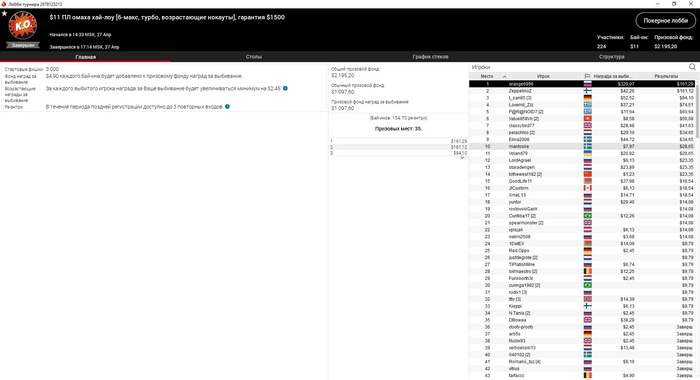Select player Rubix93 in the list
Screen dimensions: 700x380
tap(582, 341)
